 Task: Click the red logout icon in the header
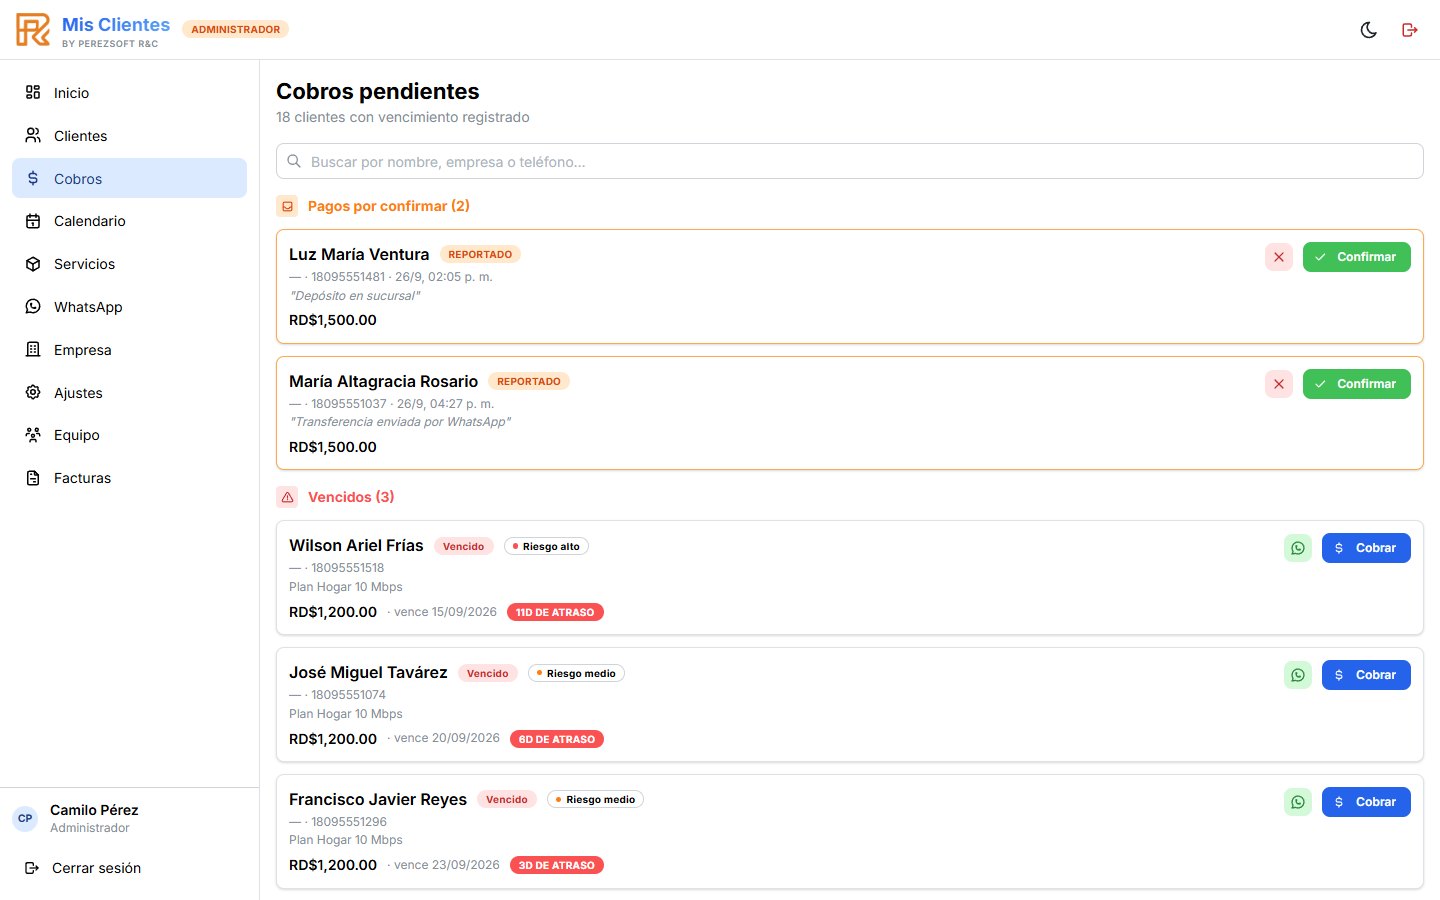pyautogui.click(x=1410, y=30)
